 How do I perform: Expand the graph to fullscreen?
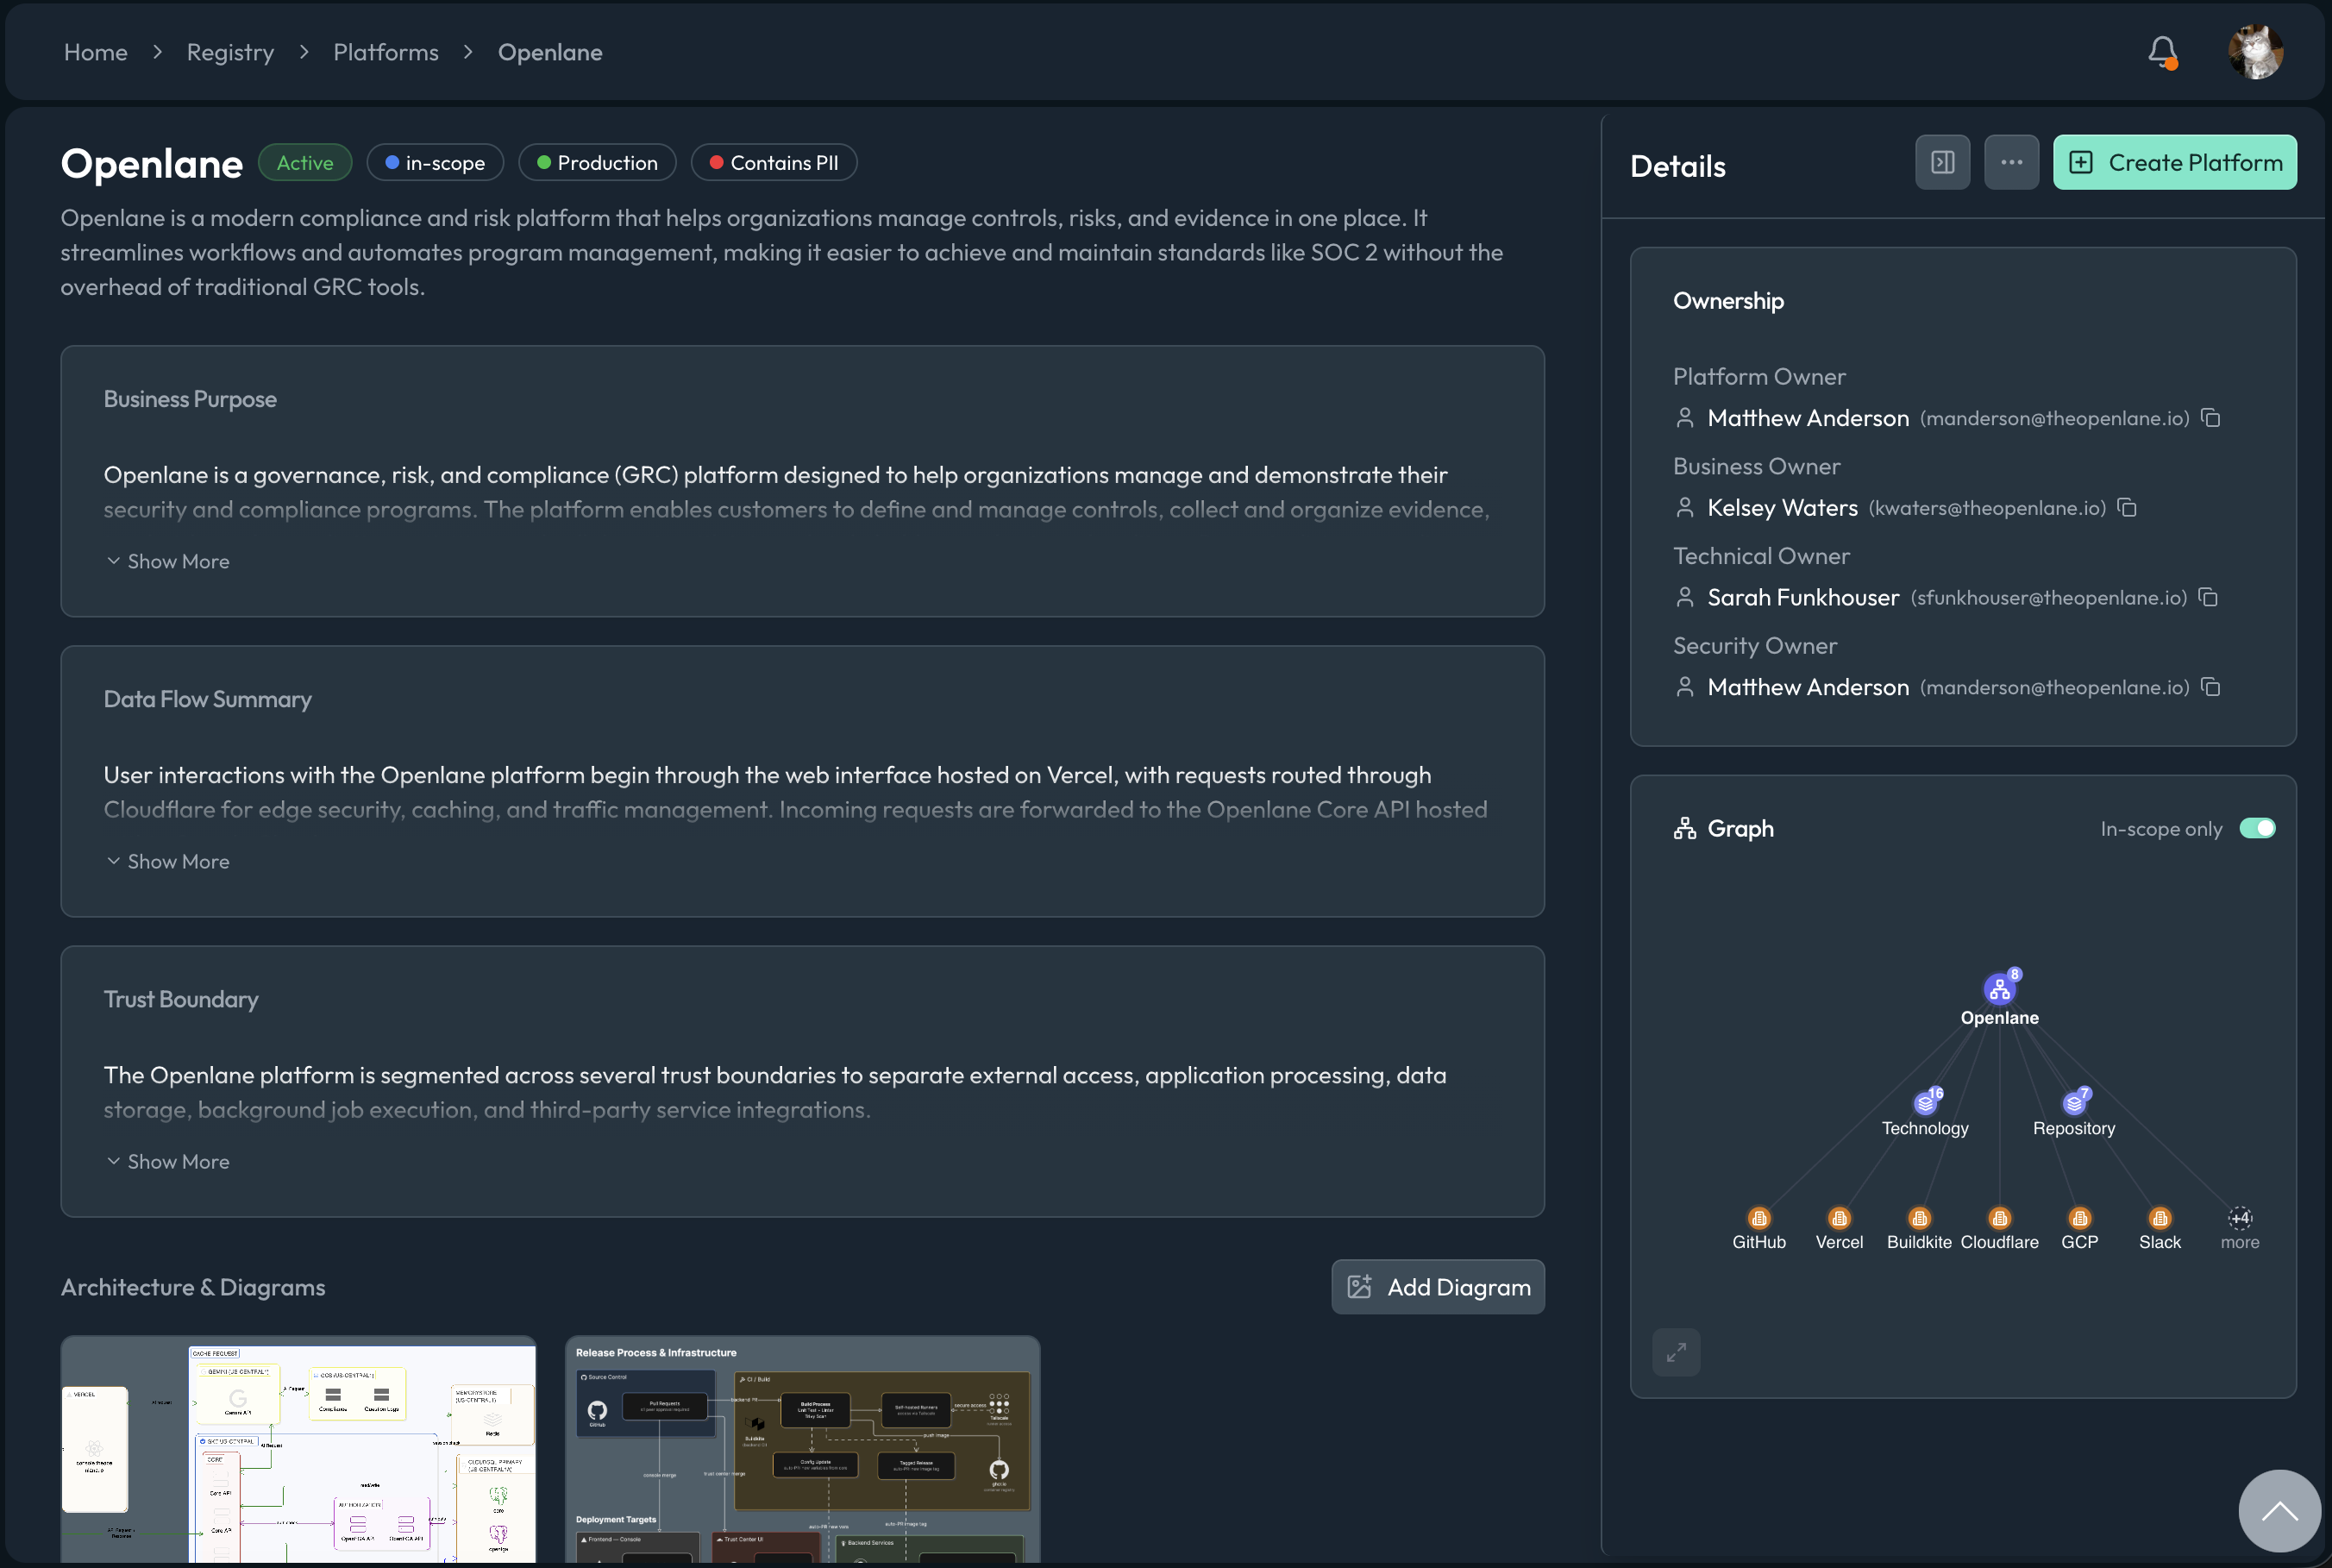click(x=1677, y=1352)
